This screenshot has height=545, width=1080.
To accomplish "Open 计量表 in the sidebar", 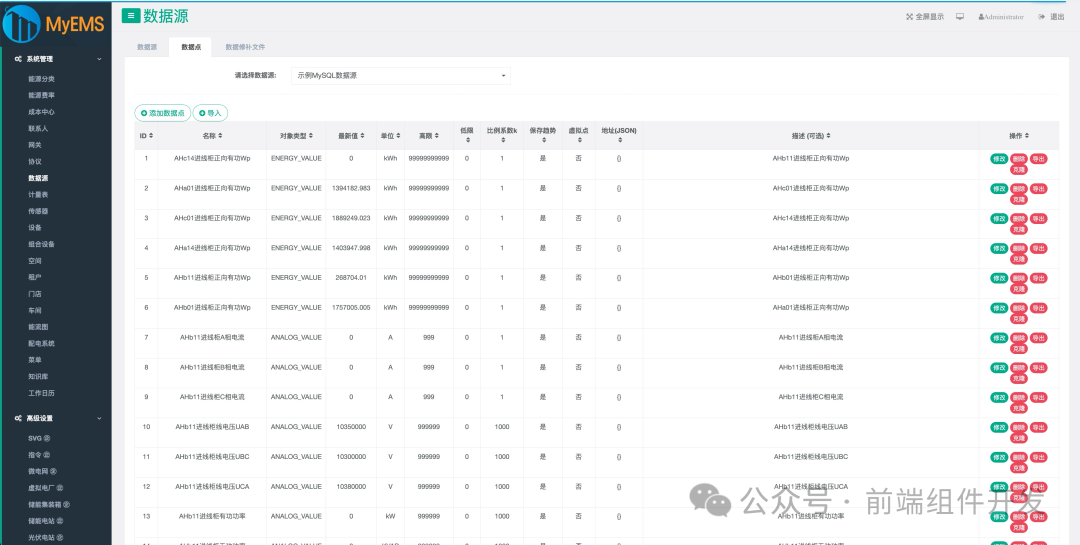I will pos(38,194).
